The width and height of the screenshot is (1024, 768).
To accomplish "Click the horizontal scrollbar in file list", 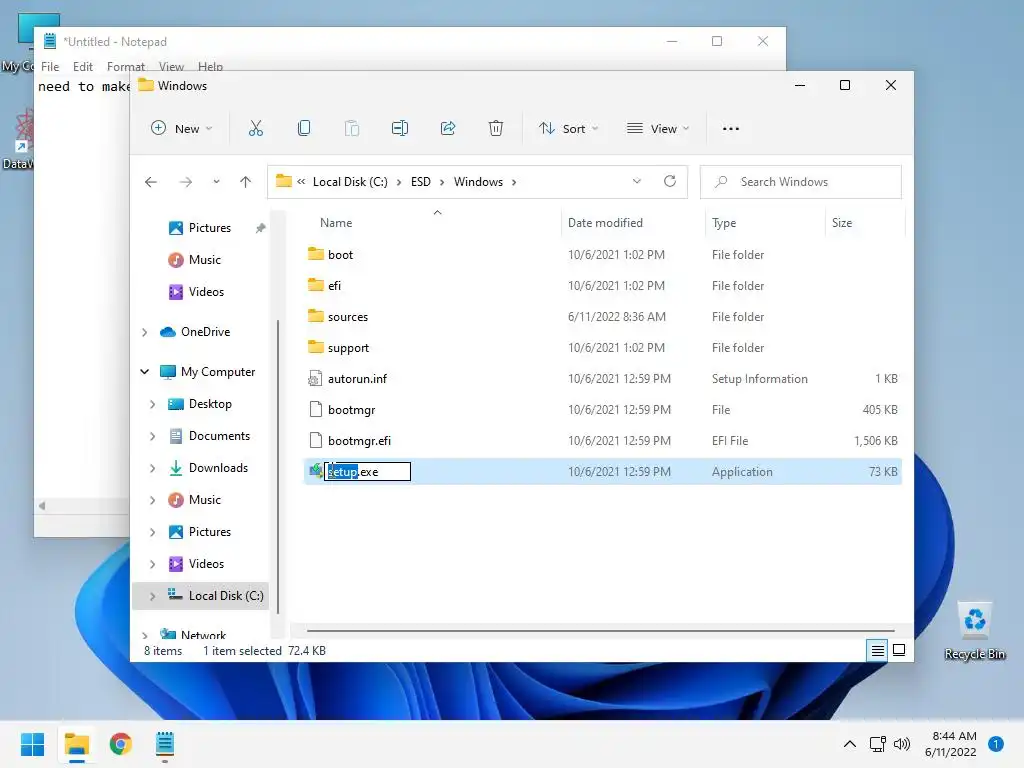I will (600, 631).
